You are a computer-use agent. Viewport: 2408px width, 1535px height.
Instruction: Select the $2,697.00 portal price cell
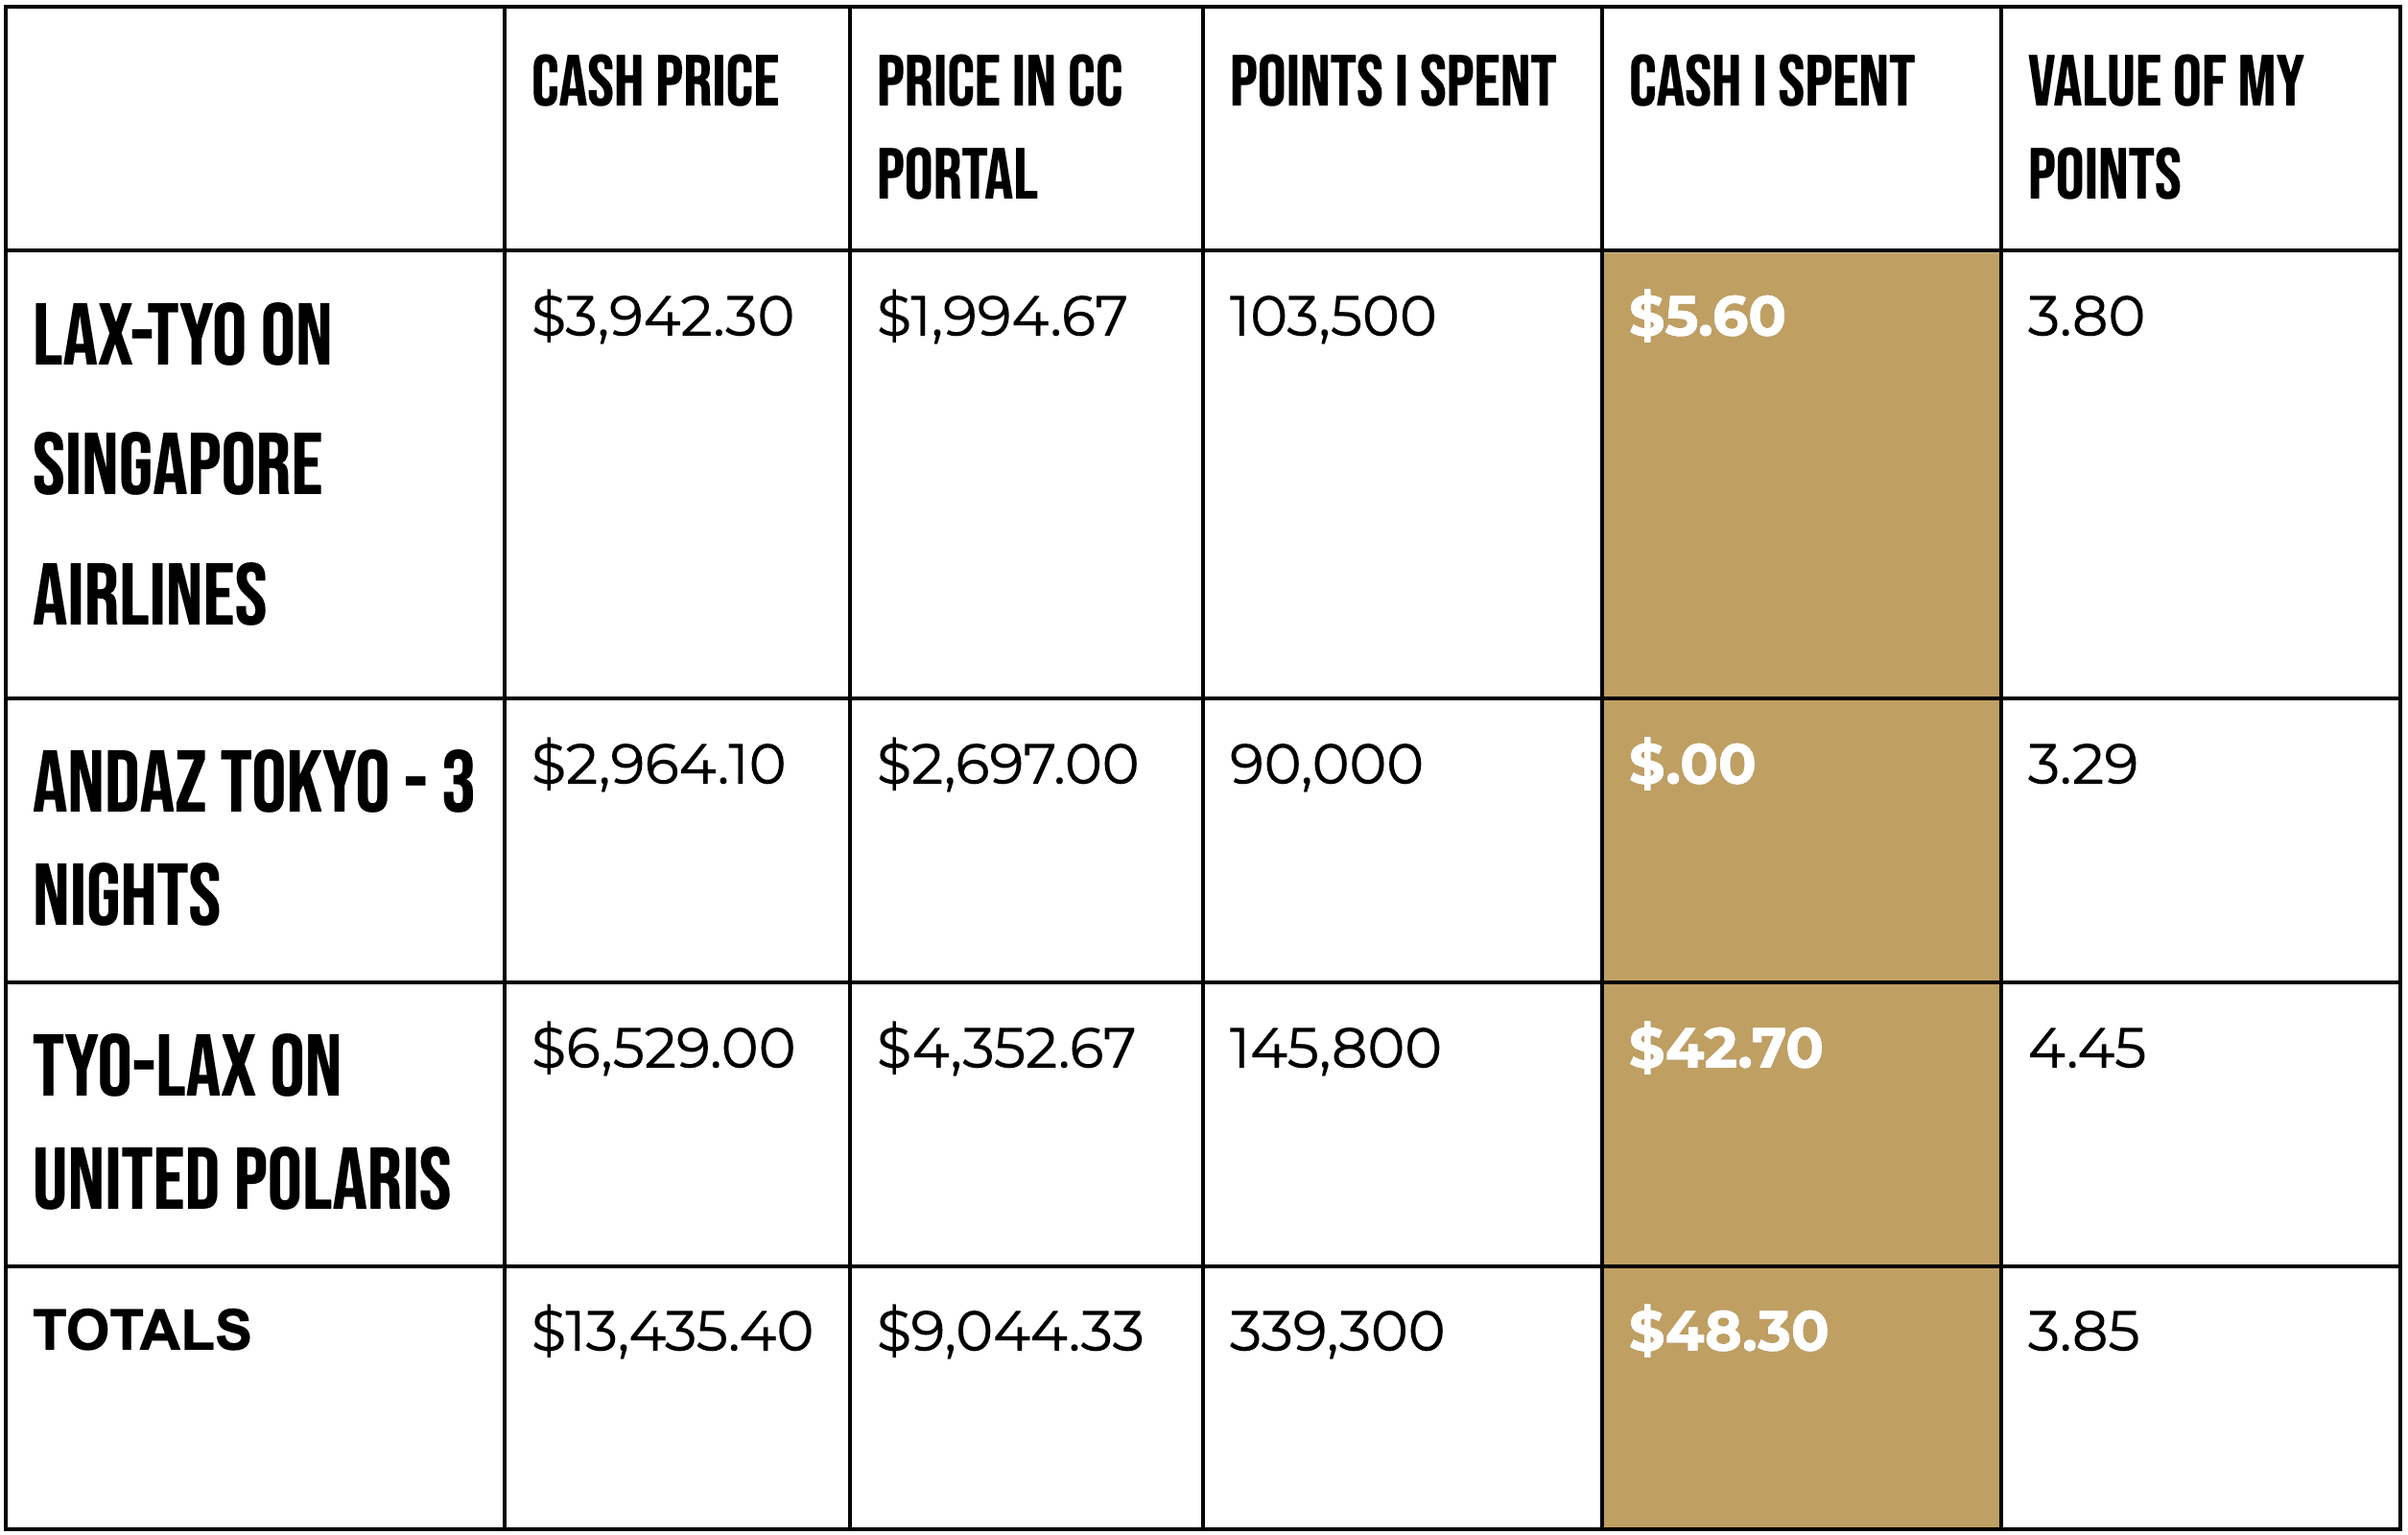coord(1007,765)
